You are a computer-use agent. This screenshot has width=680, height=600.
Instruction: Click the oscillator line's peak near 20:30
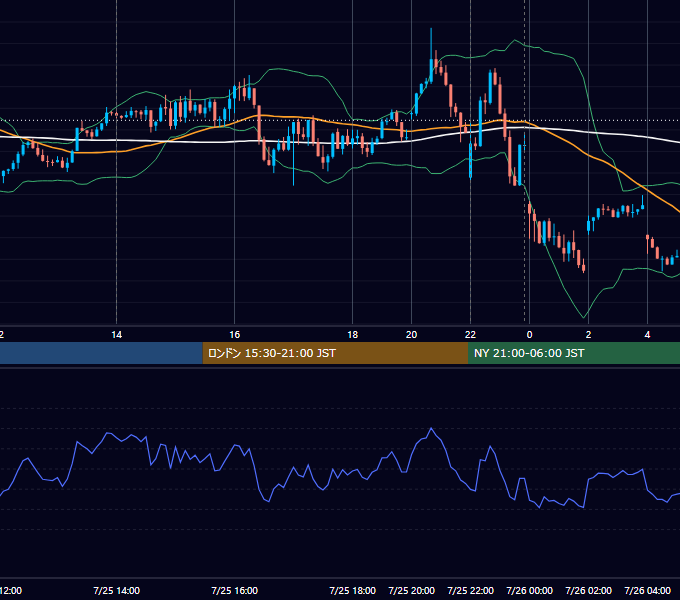431,428
